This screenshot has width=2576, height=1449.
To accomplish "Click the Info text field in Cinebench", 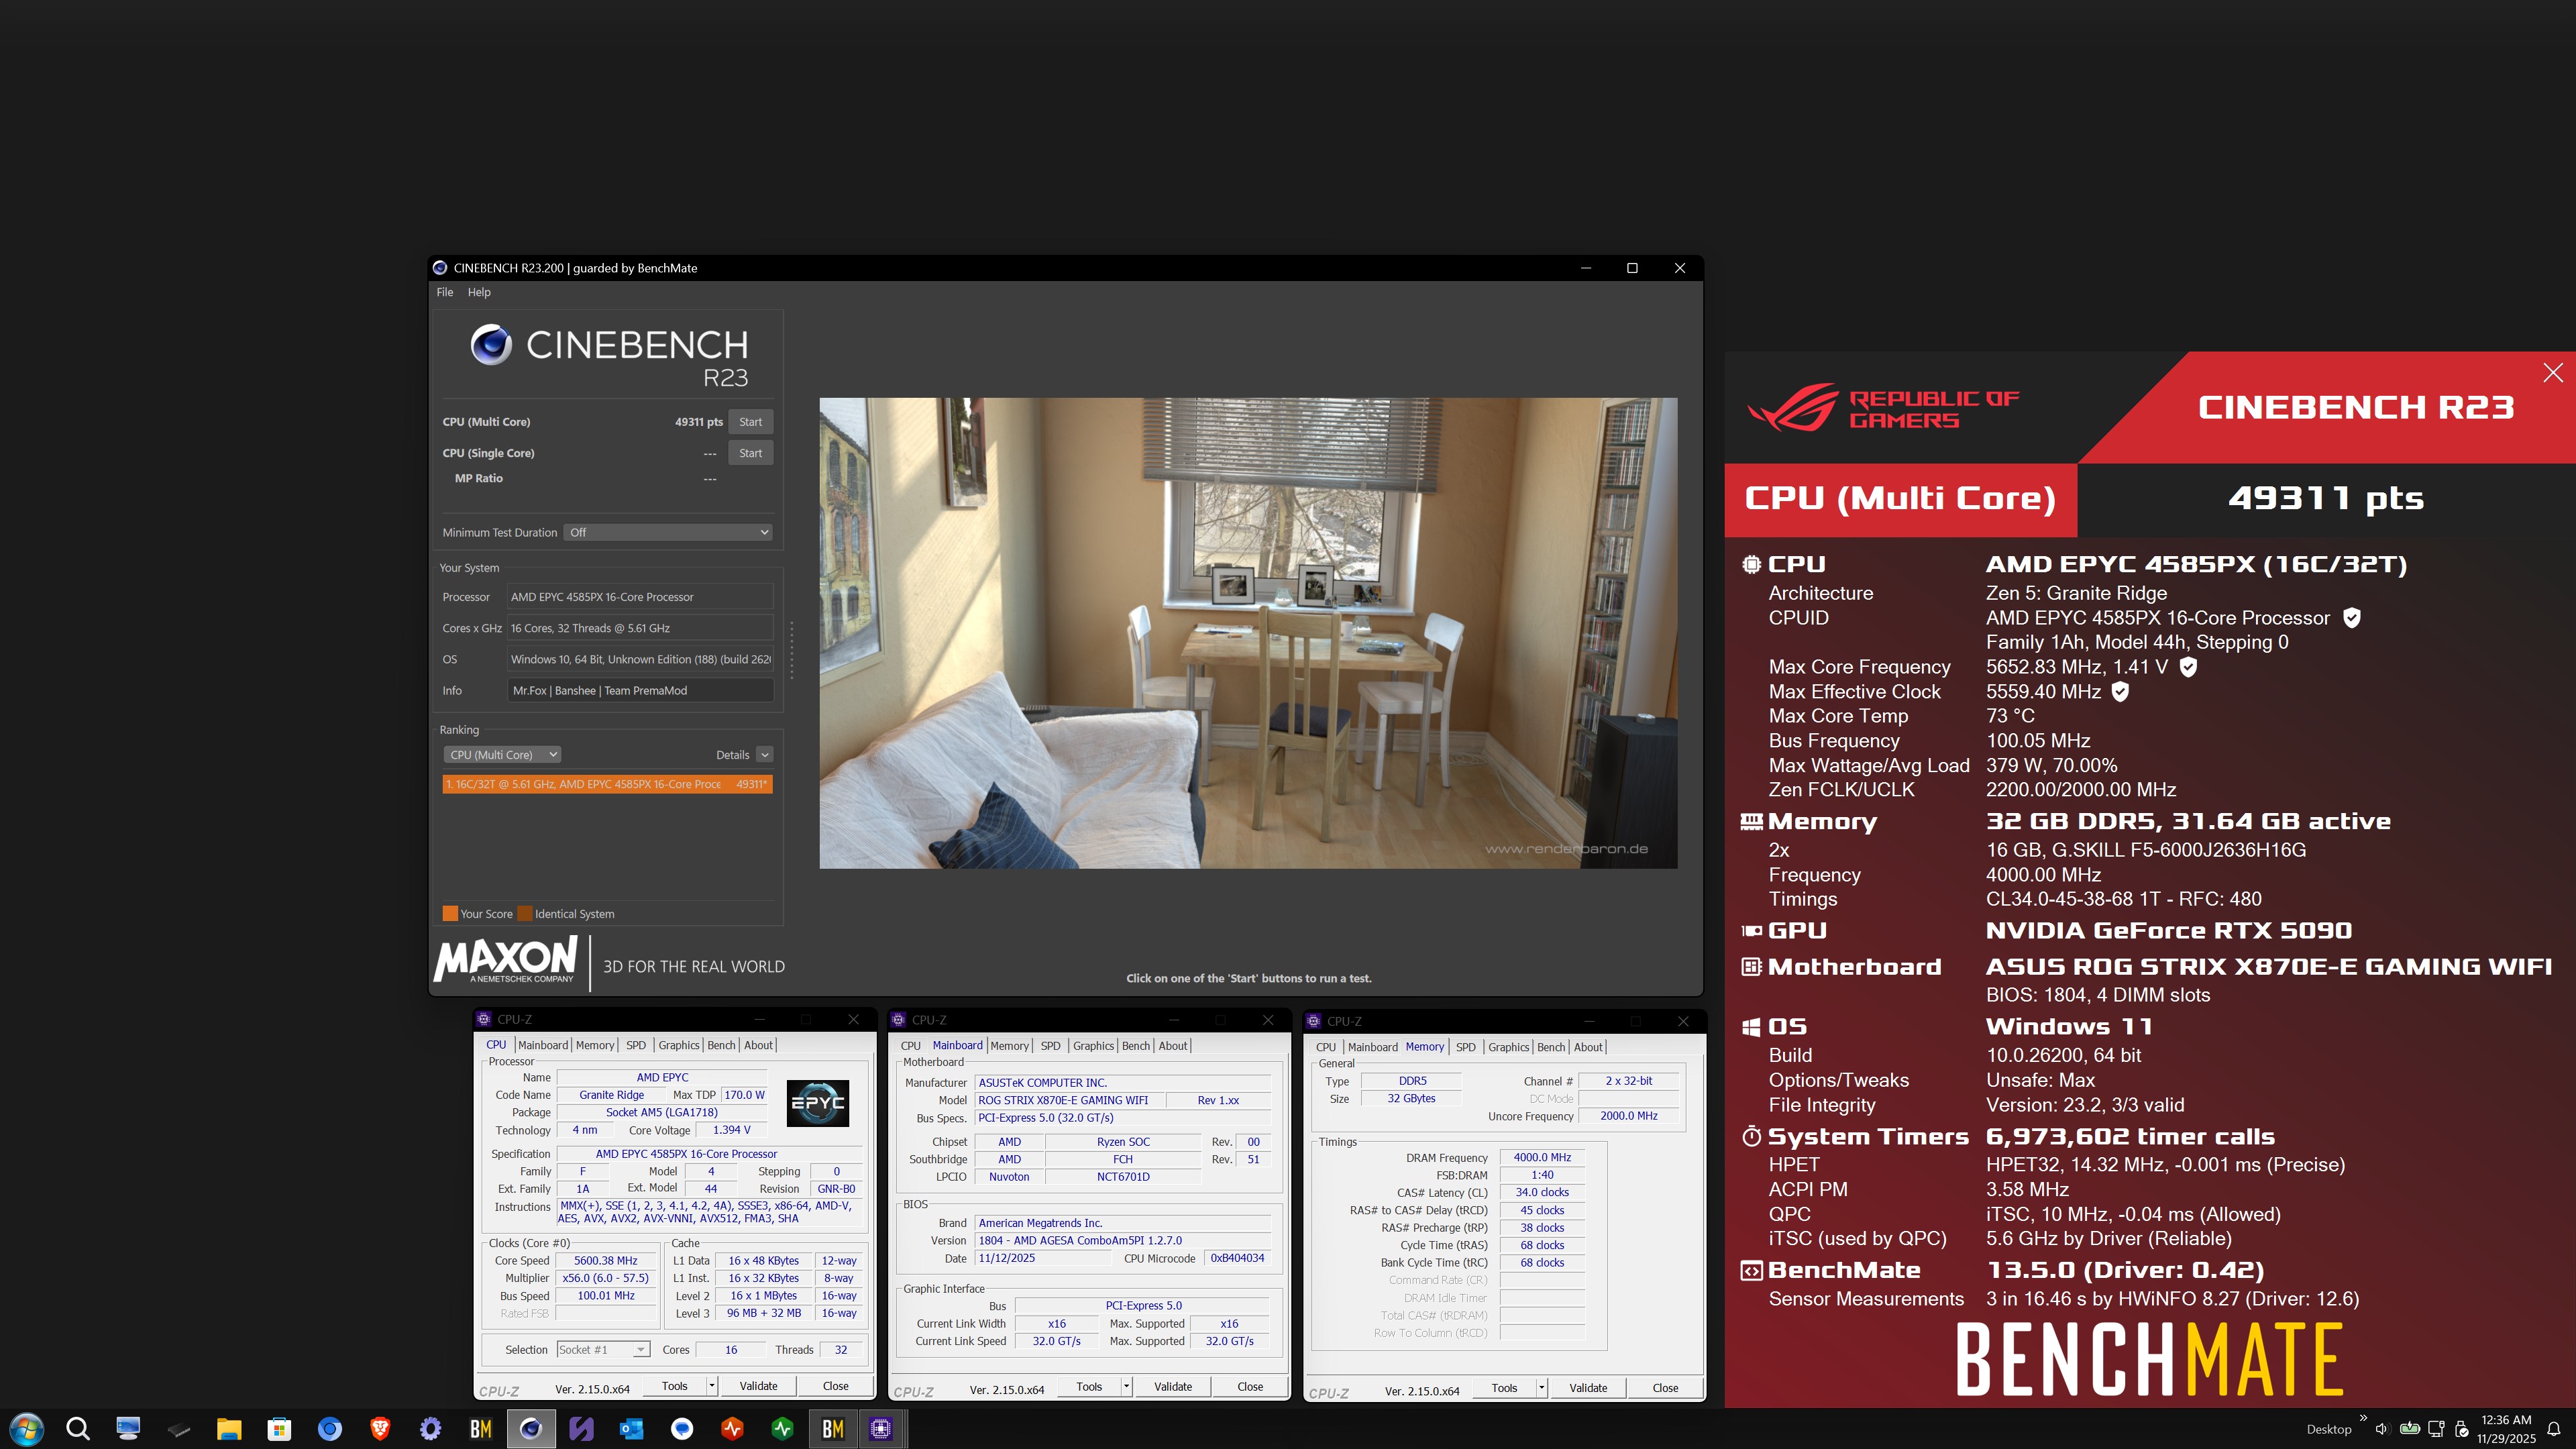I will pyautogui.click(x=640, y=690).
